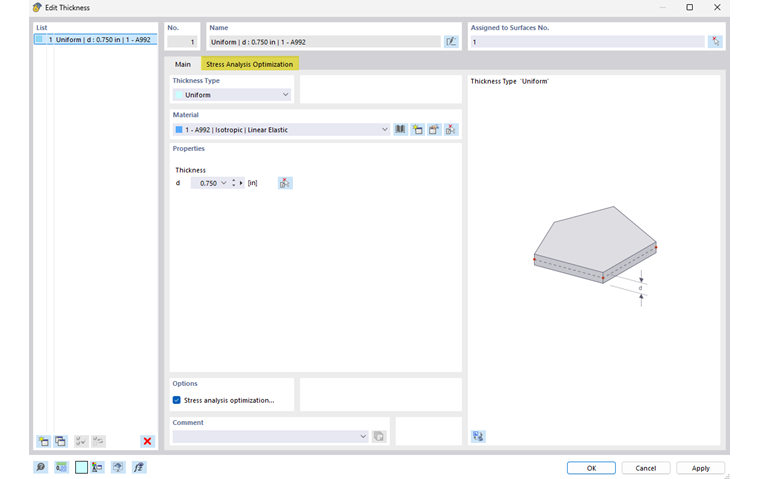
Task: Click the Assigned to Surfaces field
Action: (587, 42)
